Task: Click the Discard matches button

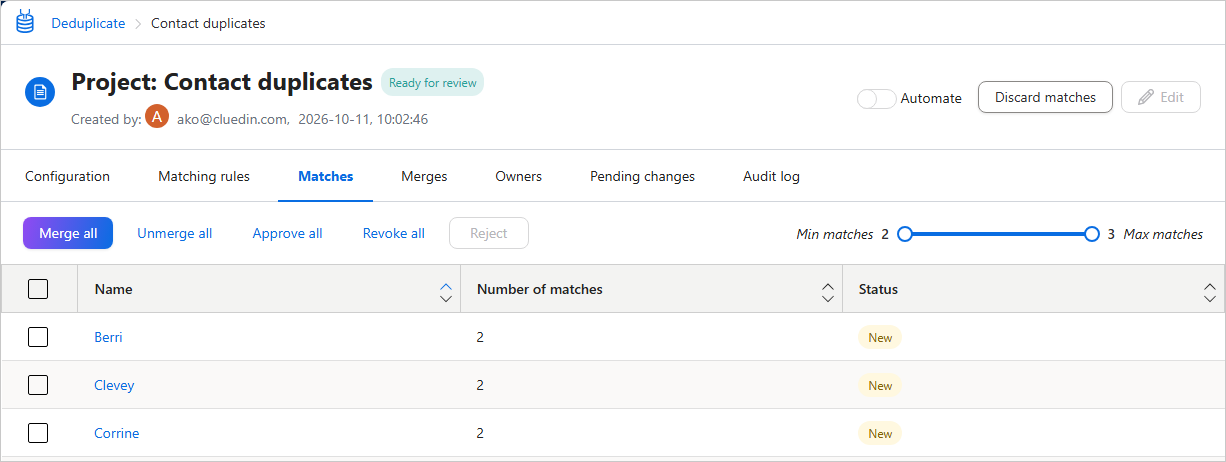Action: 1045,97
